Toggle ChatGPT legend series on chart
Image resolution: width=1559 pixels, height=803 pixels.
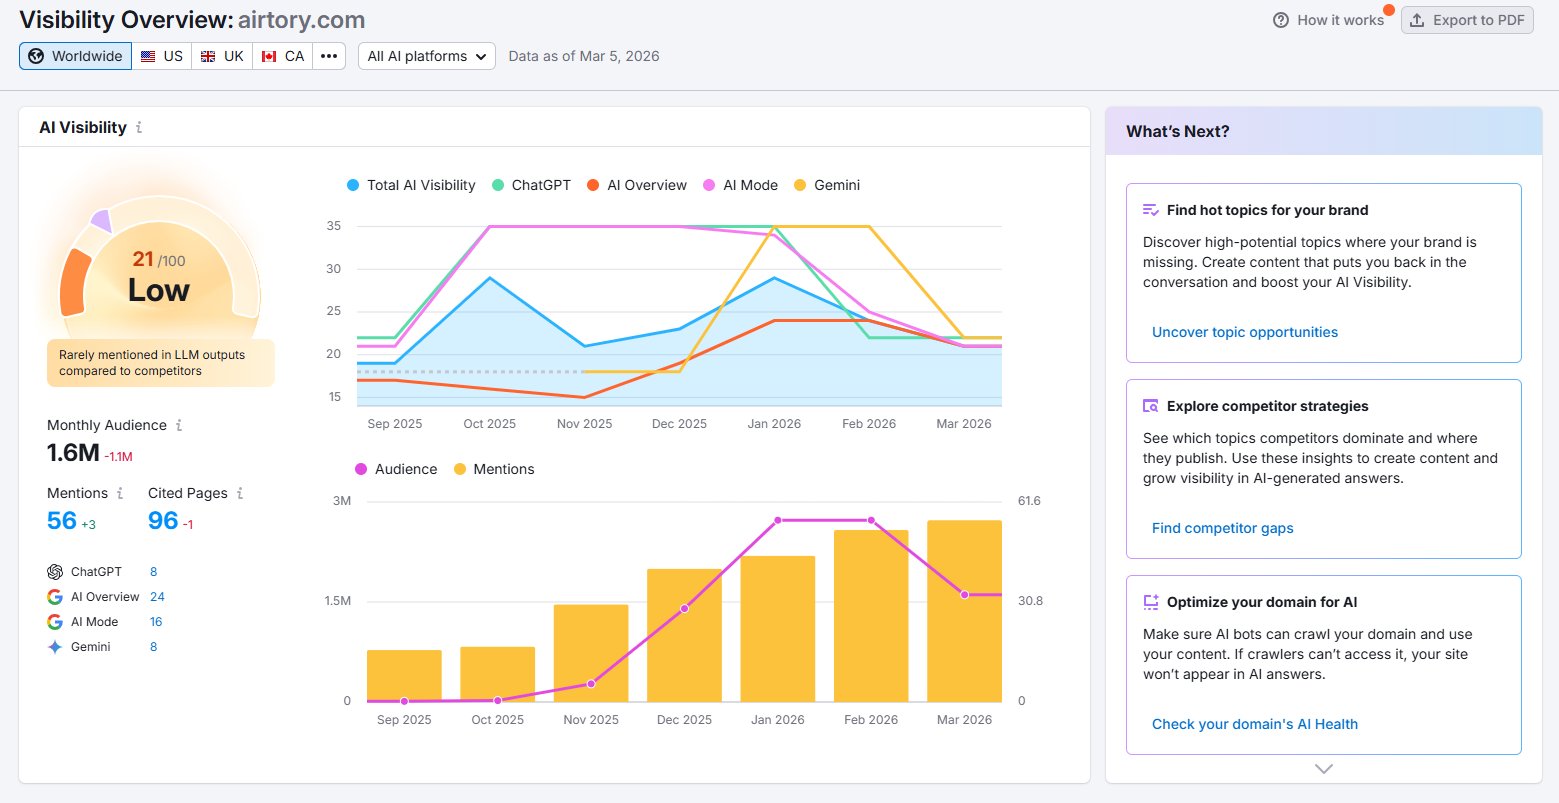point(531,185)
